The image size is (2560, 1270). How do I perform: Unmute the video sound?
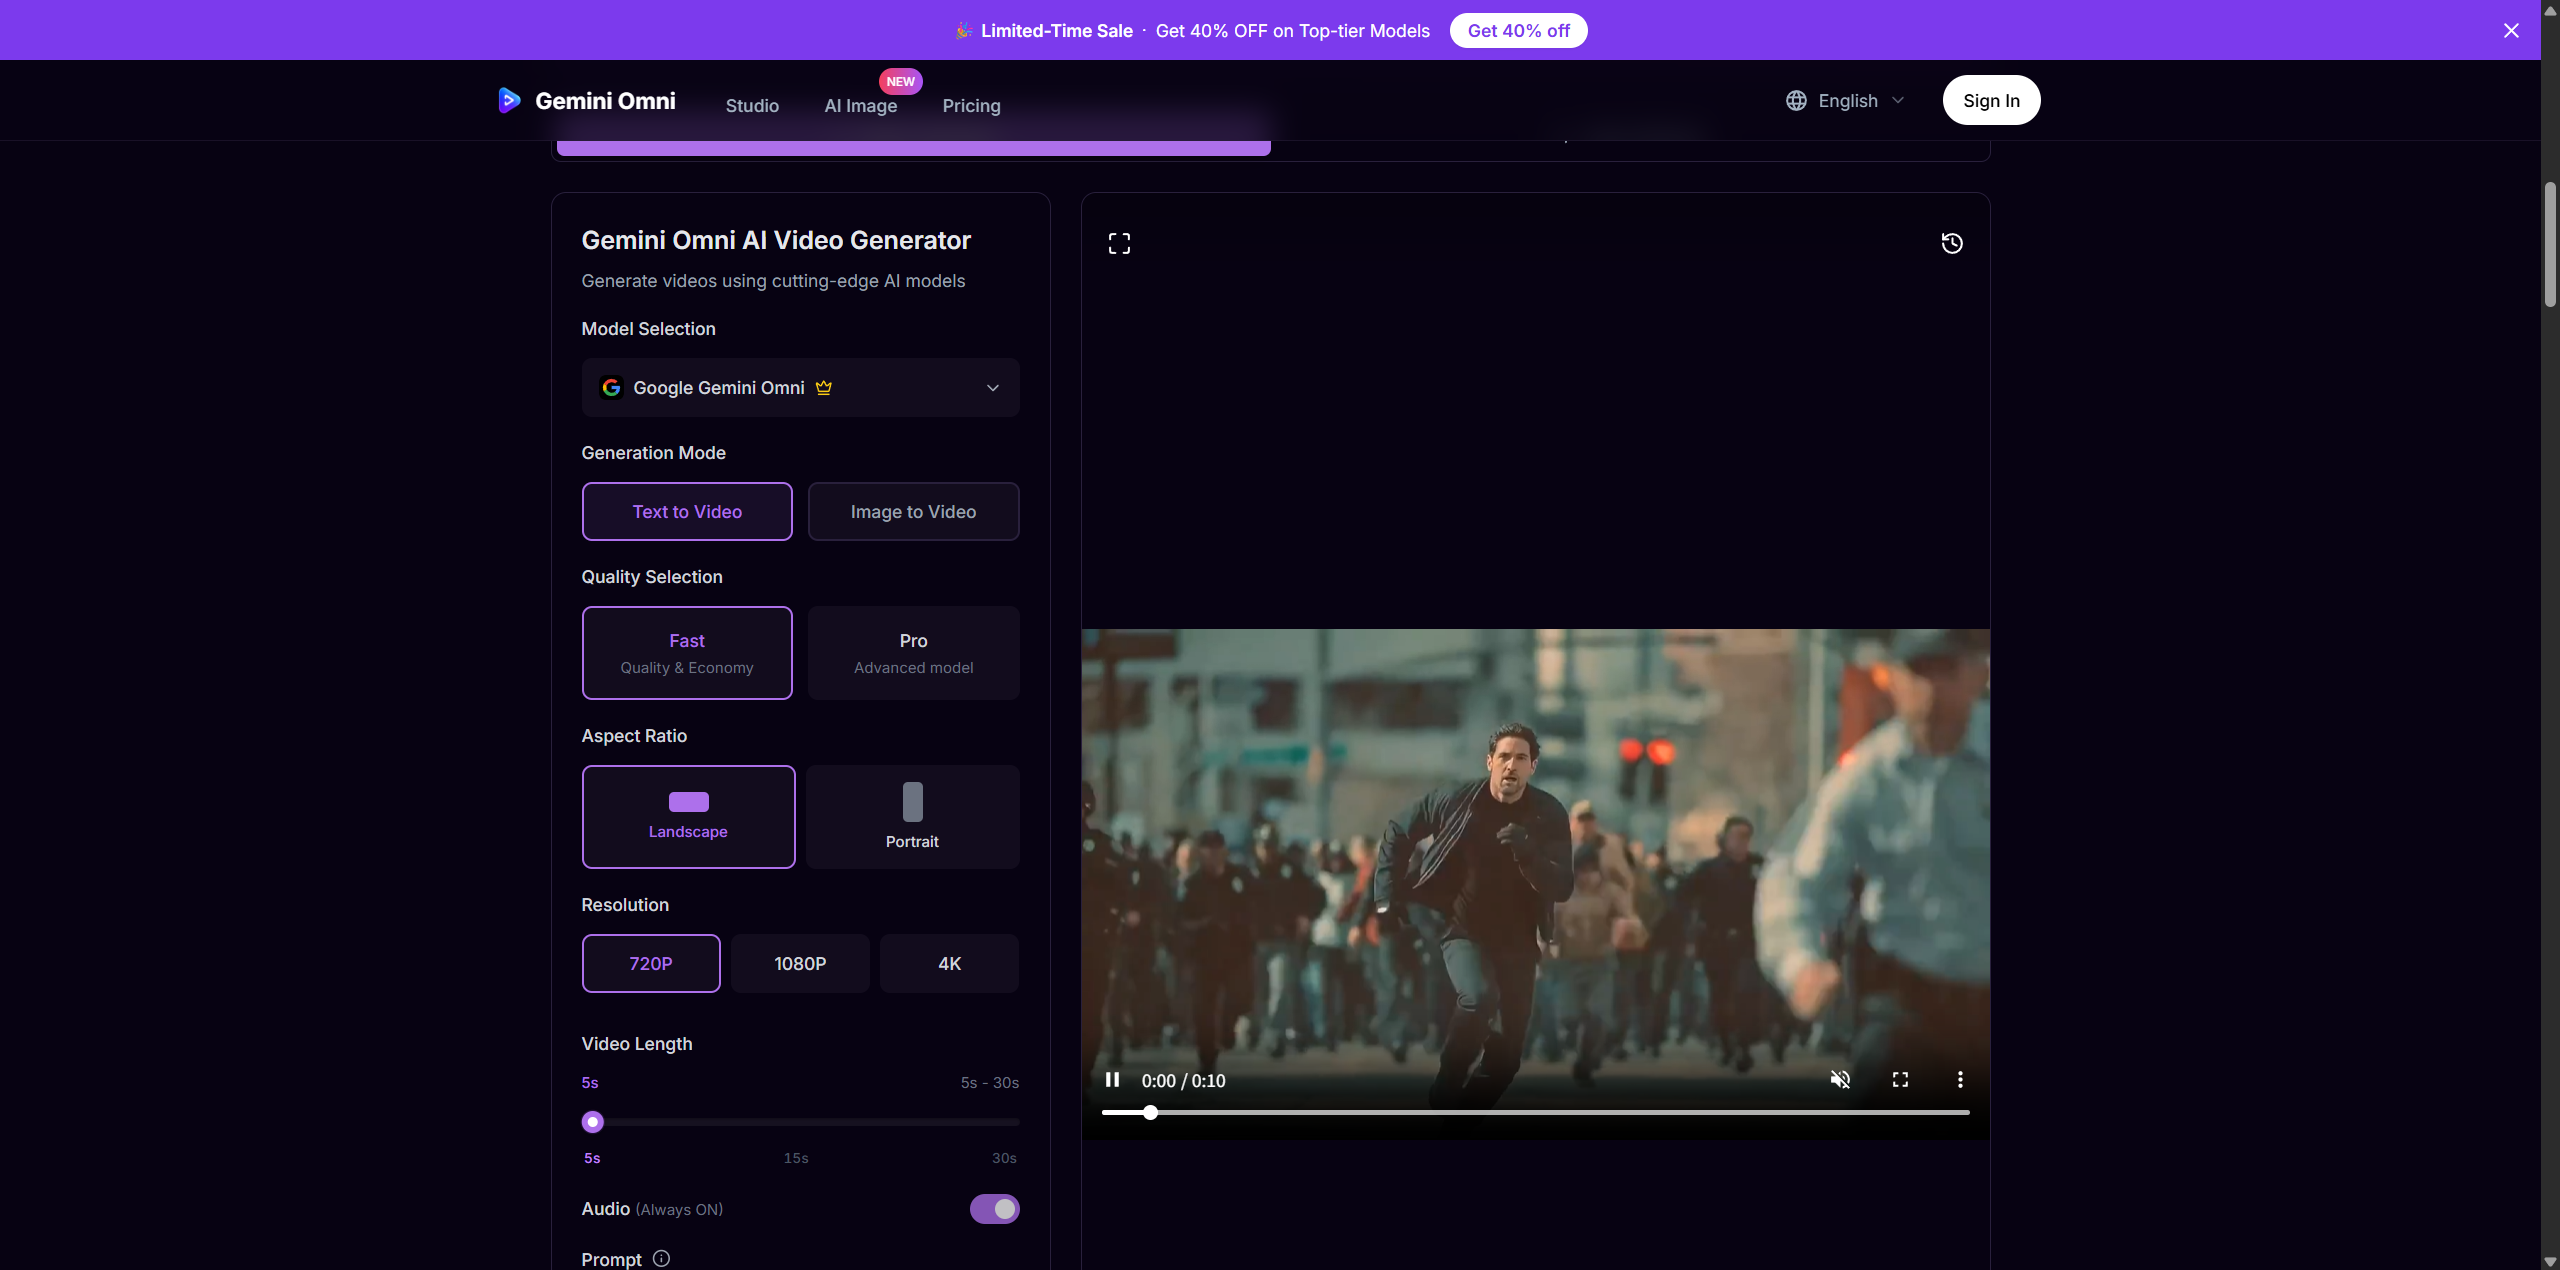pyautogui.click(x=1840, y=1080)
